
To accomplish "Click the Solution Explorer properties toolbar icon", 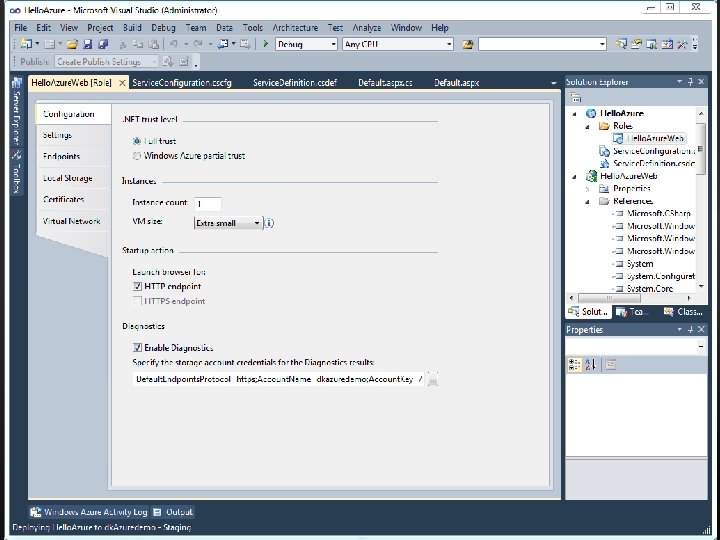I will (x=575, y=97).
